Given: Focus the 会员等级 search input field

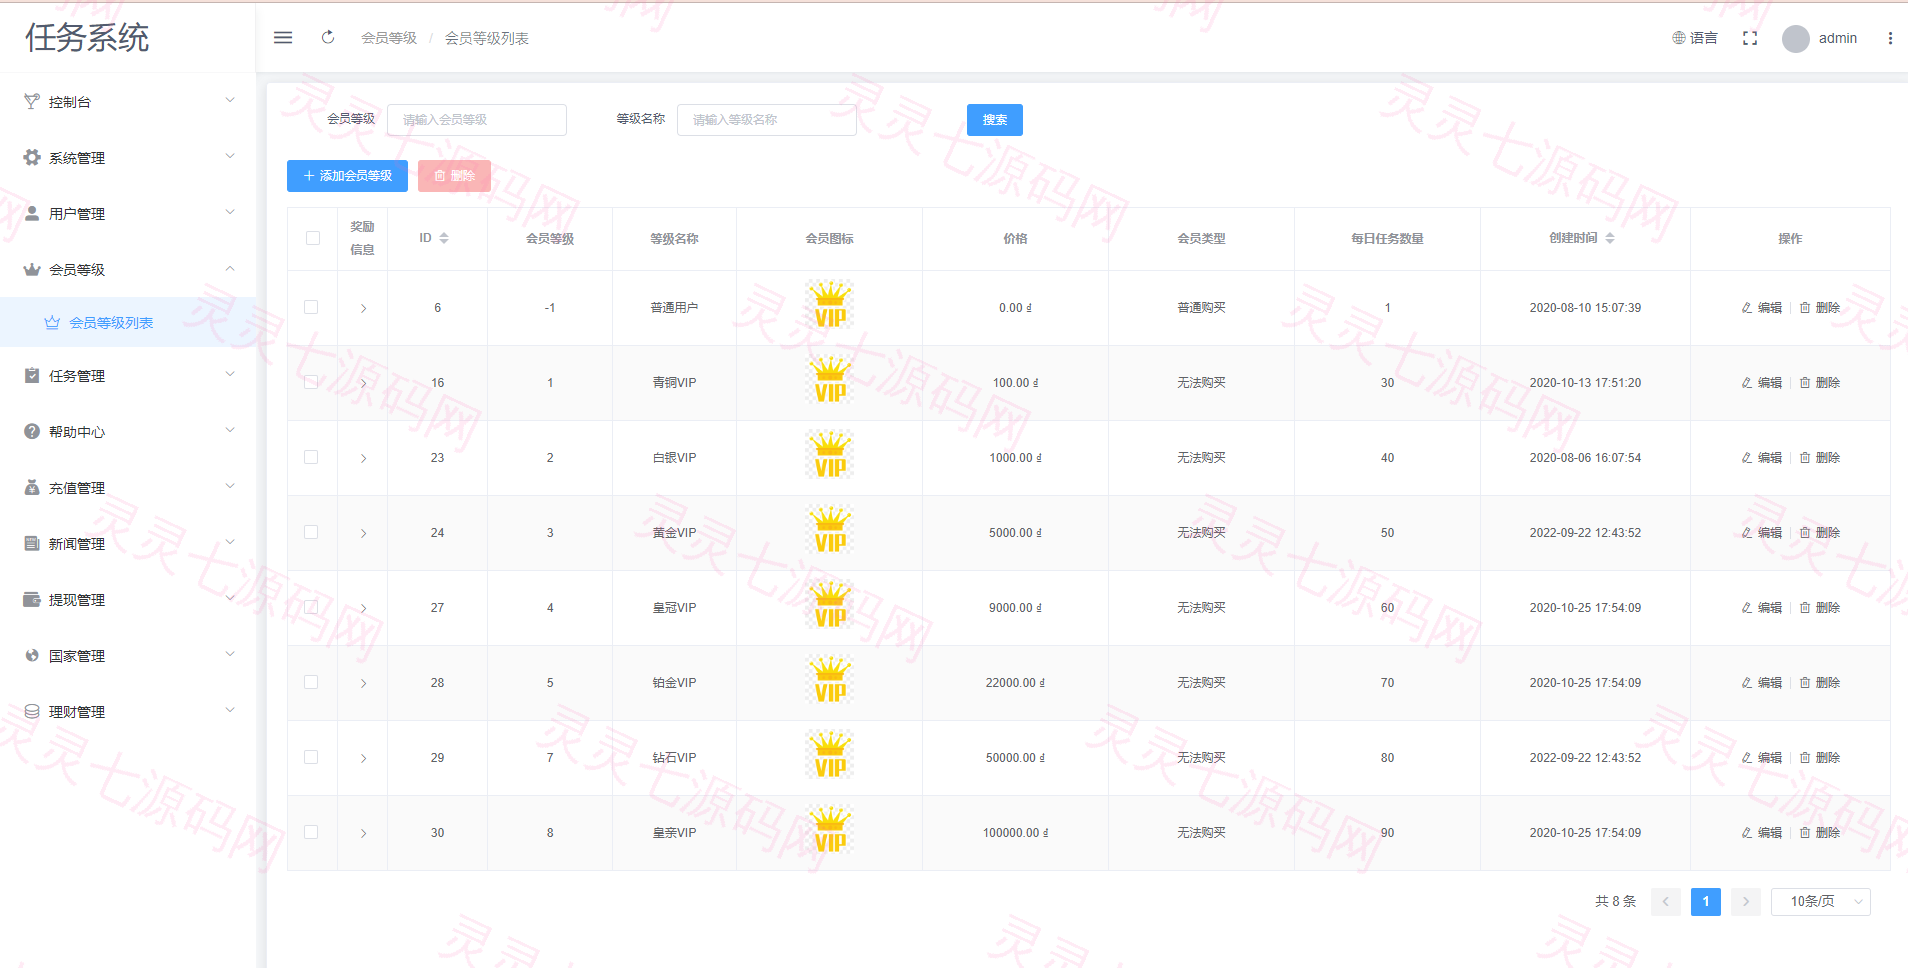Looking at the screenshot, I should [x=477, y=120].
